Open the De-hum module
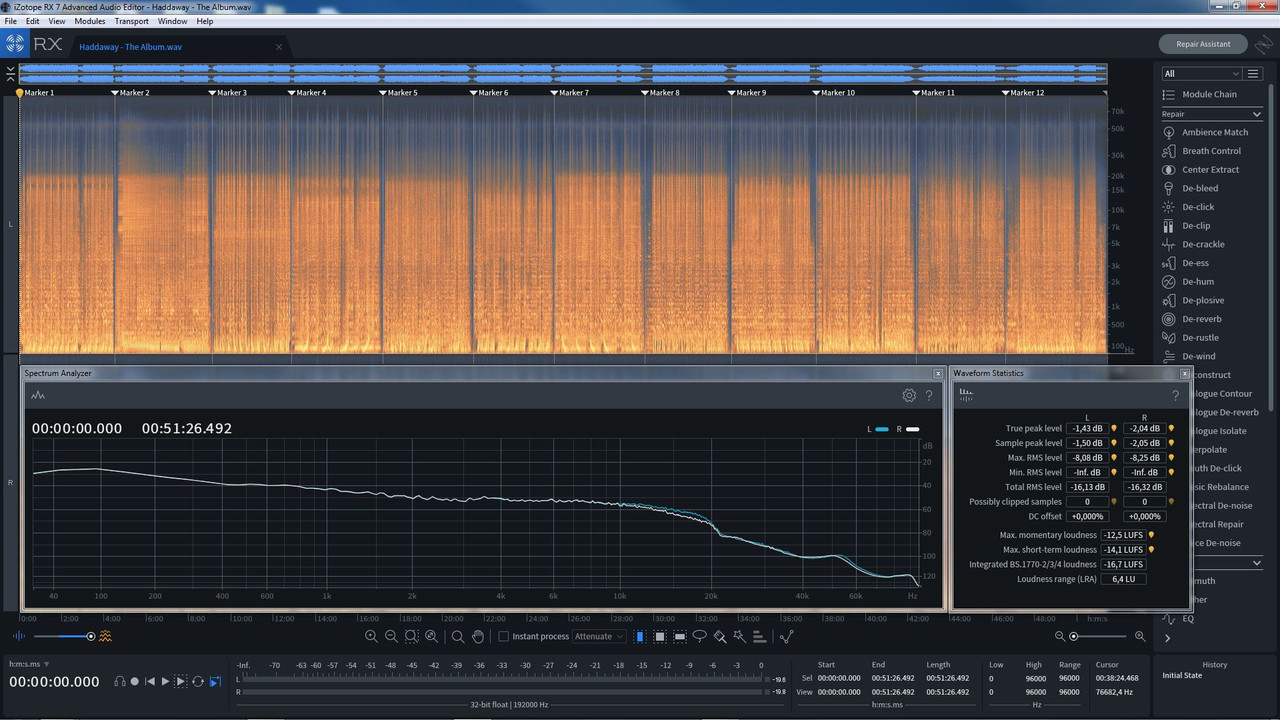Image resolution: width=1280 pixels, height=720 pixels. point(1187,282)
